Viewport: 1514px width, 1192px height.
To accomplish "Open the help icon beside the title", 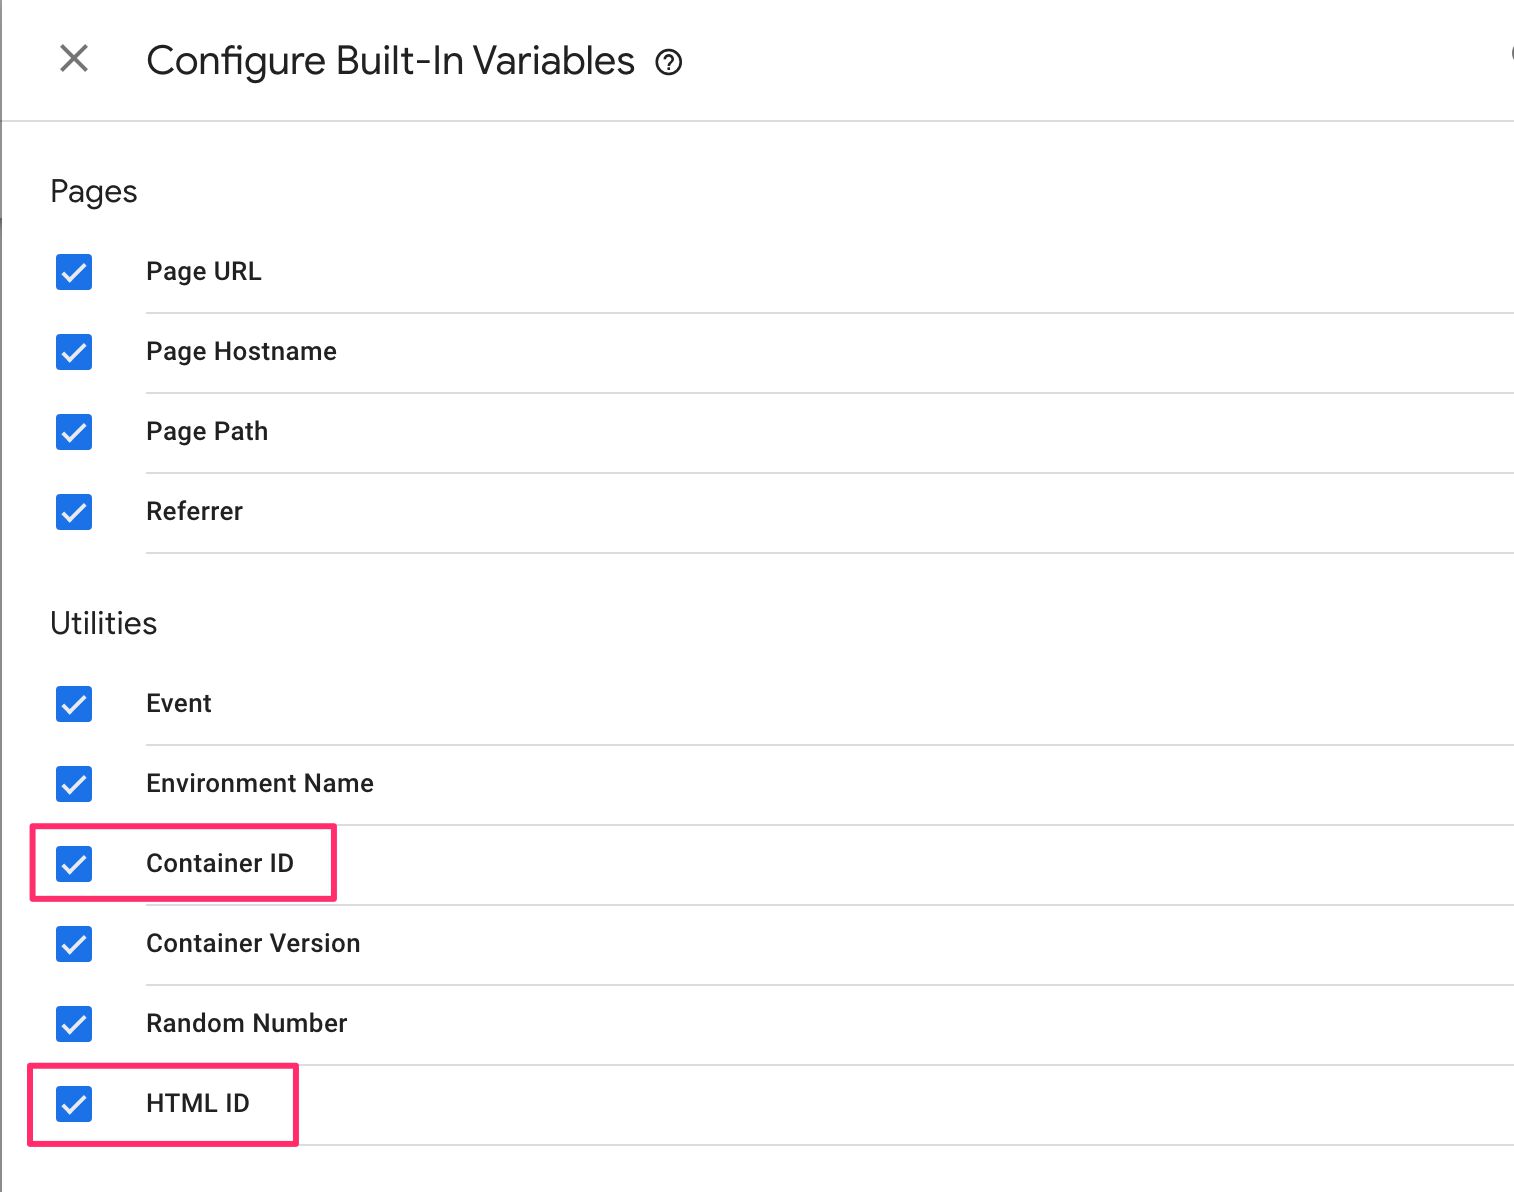I will click(x=668, y=63).
